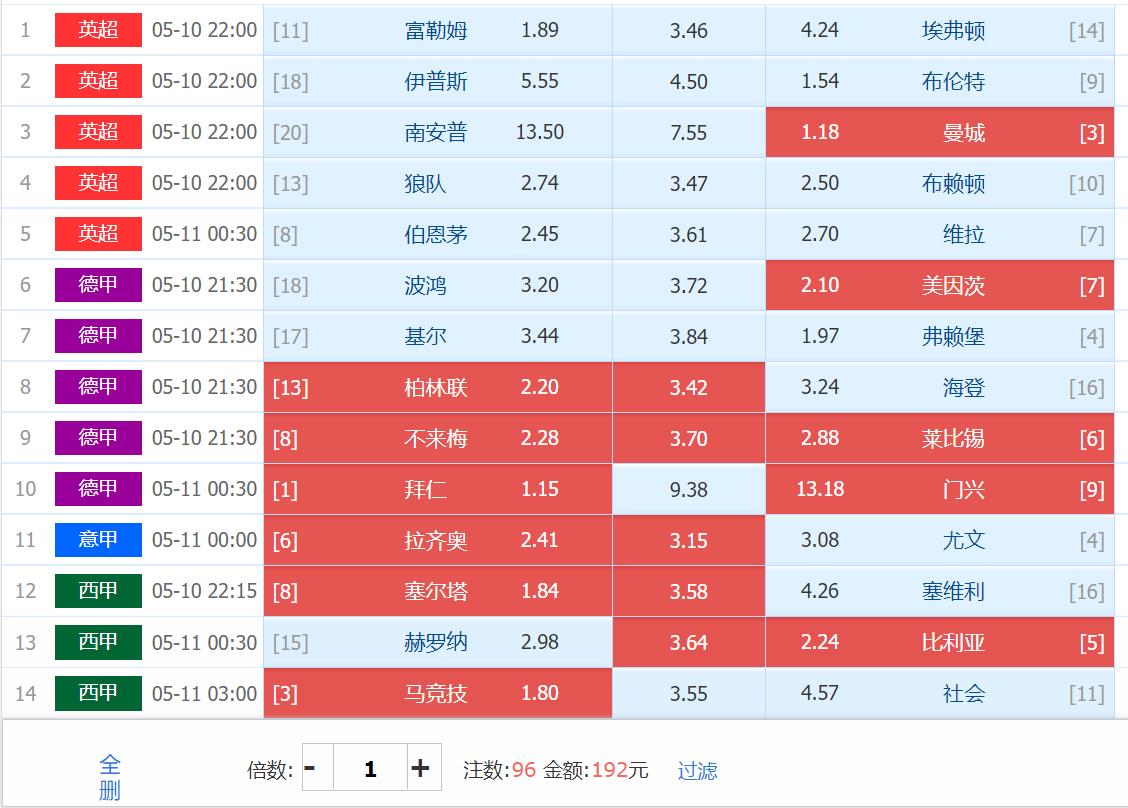Click match time 05-10 22:15 in row 12

click(204, 591)
